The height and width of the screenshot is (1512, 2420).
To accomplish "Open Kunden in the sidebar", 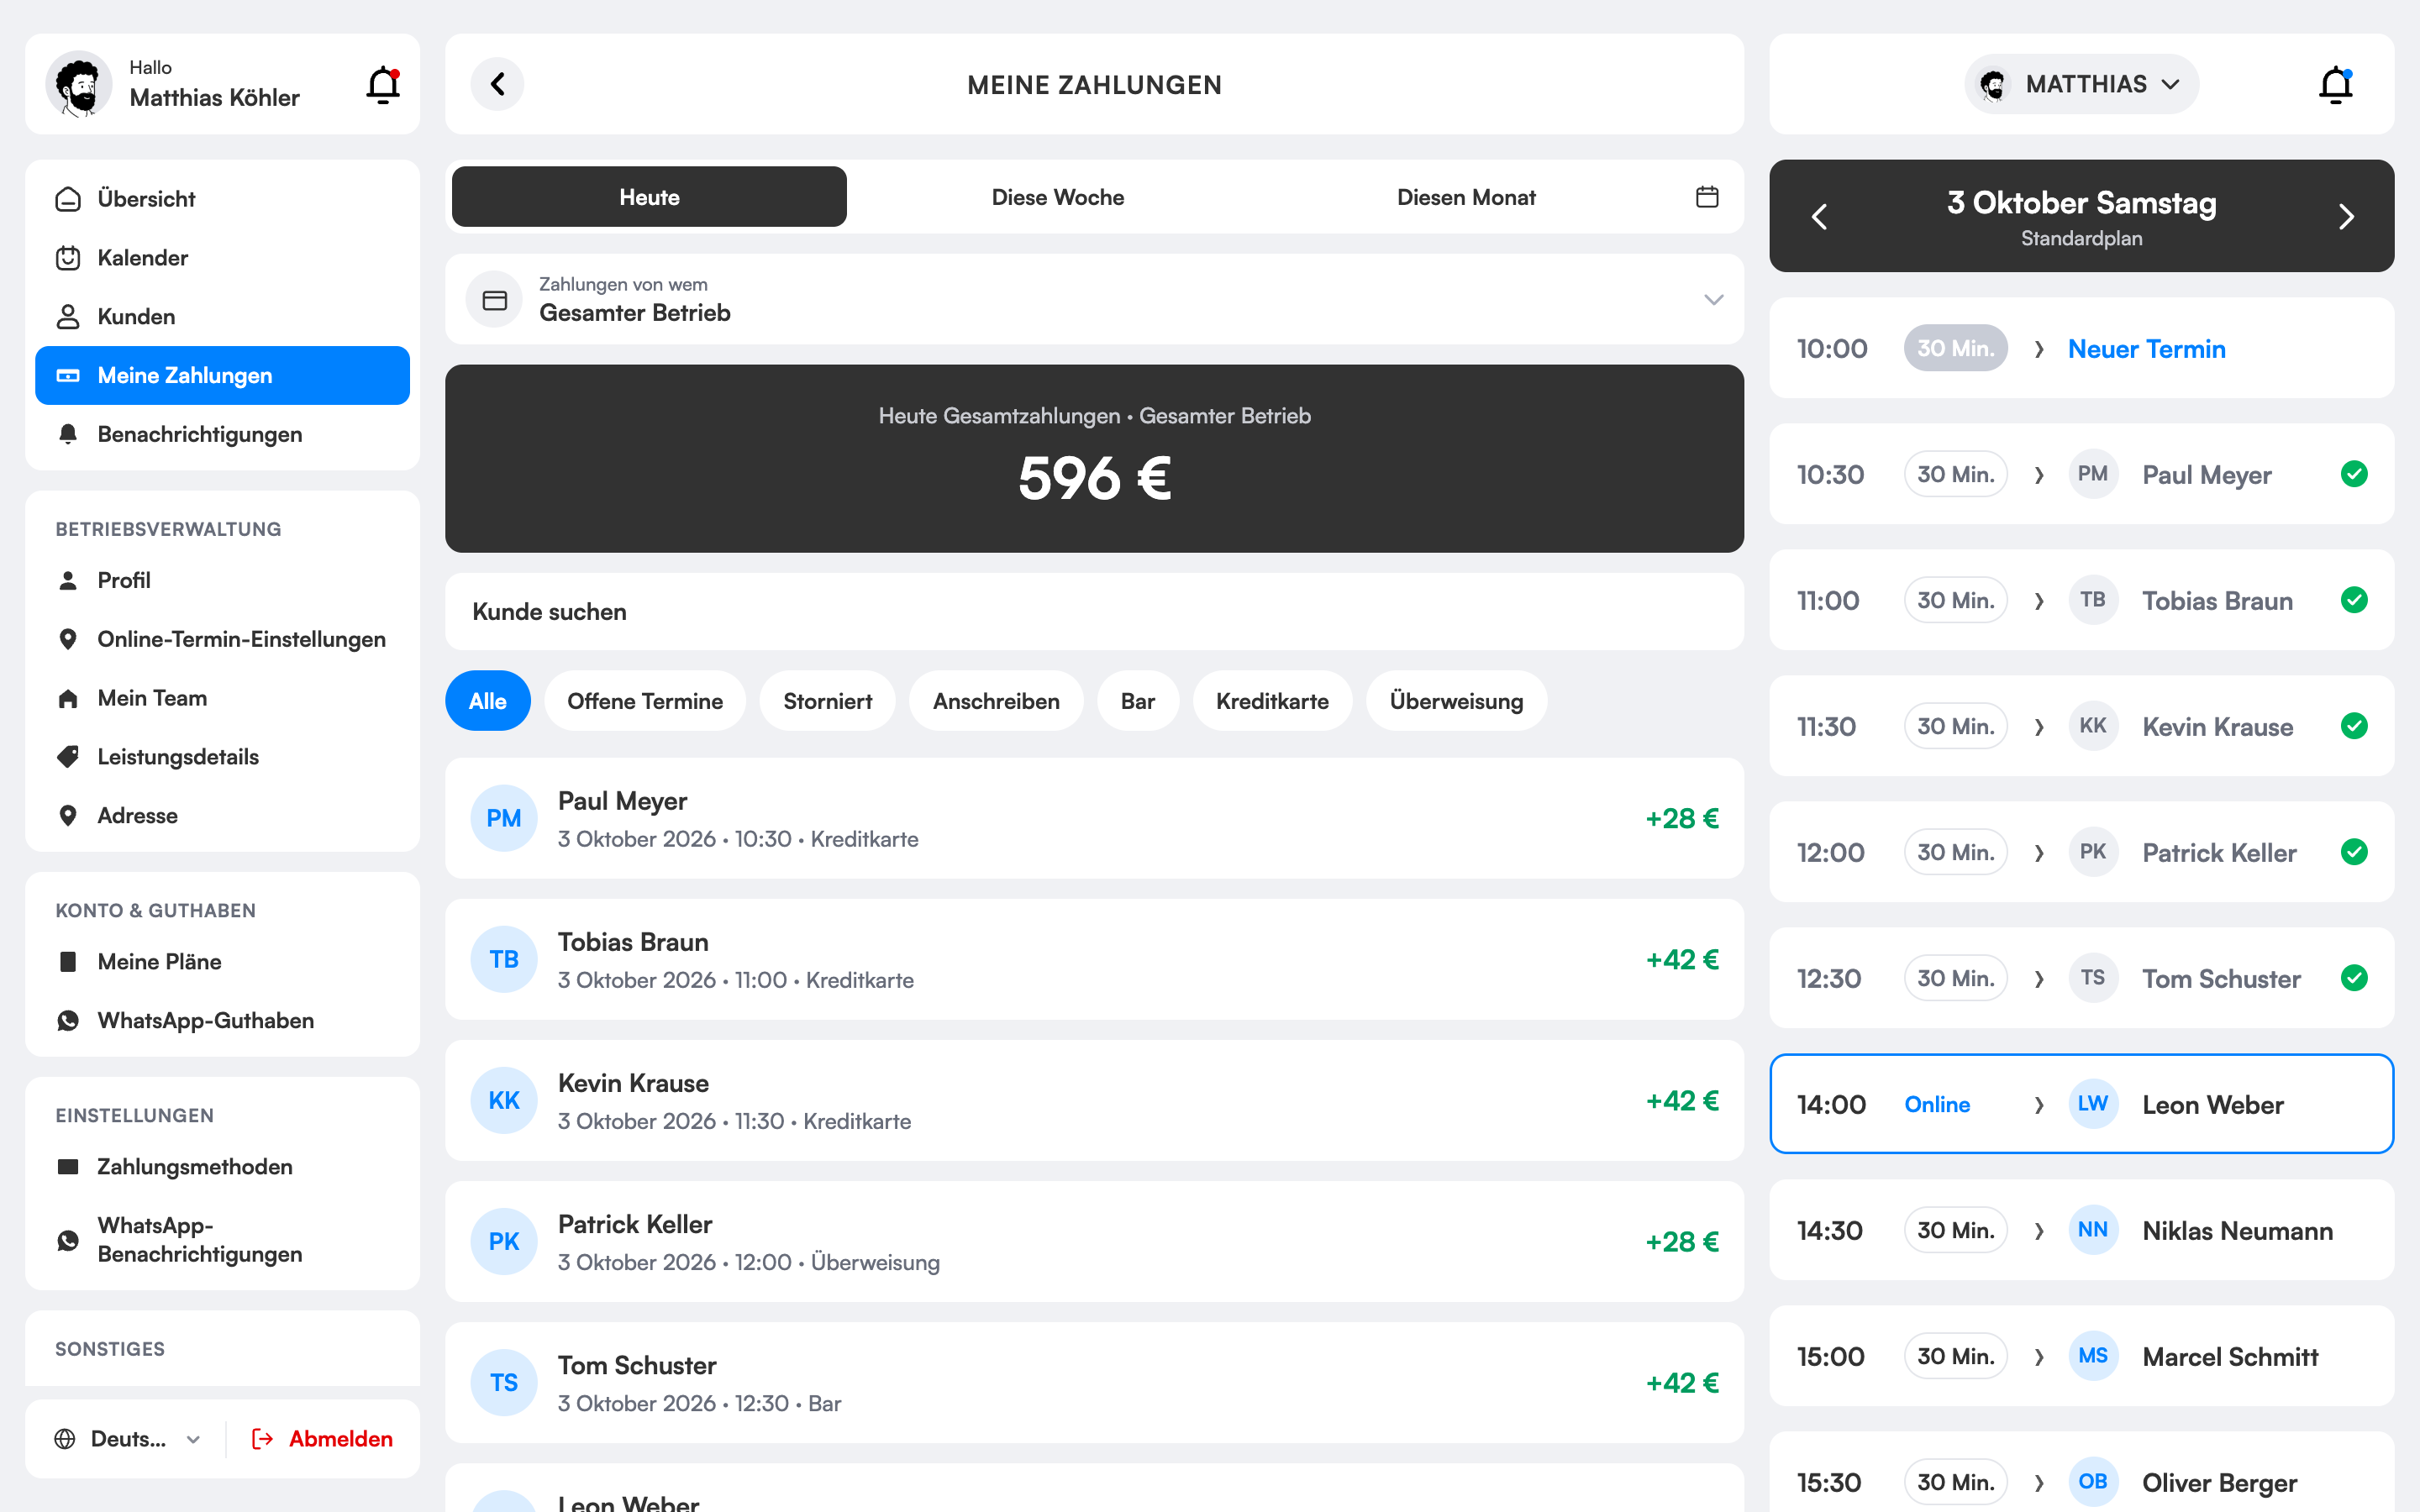I will (x=222, y=317).
